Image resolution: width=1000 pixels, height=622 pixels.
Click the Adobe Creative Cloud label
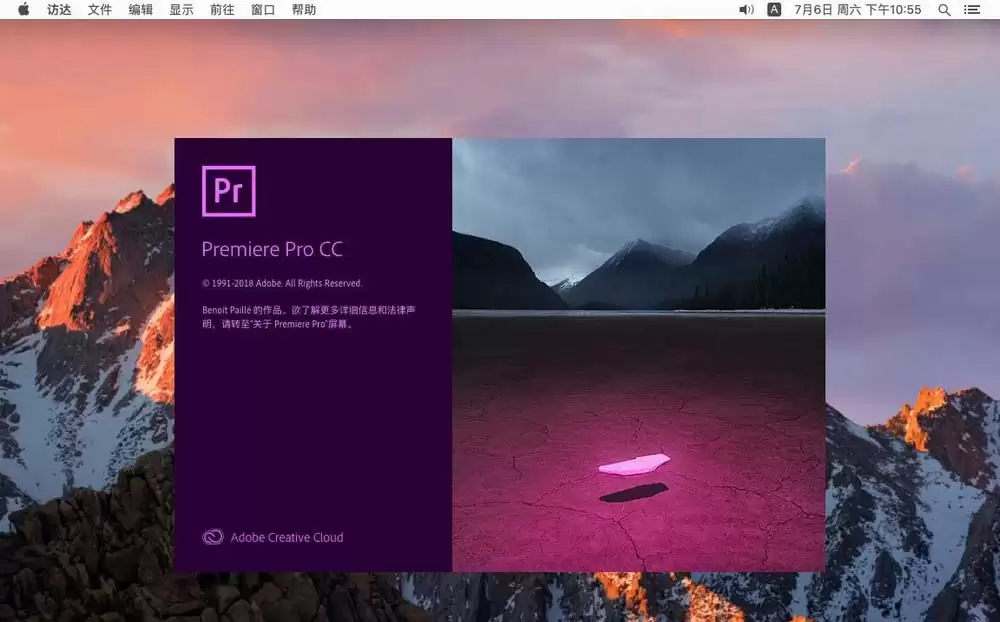coord(287,538)
